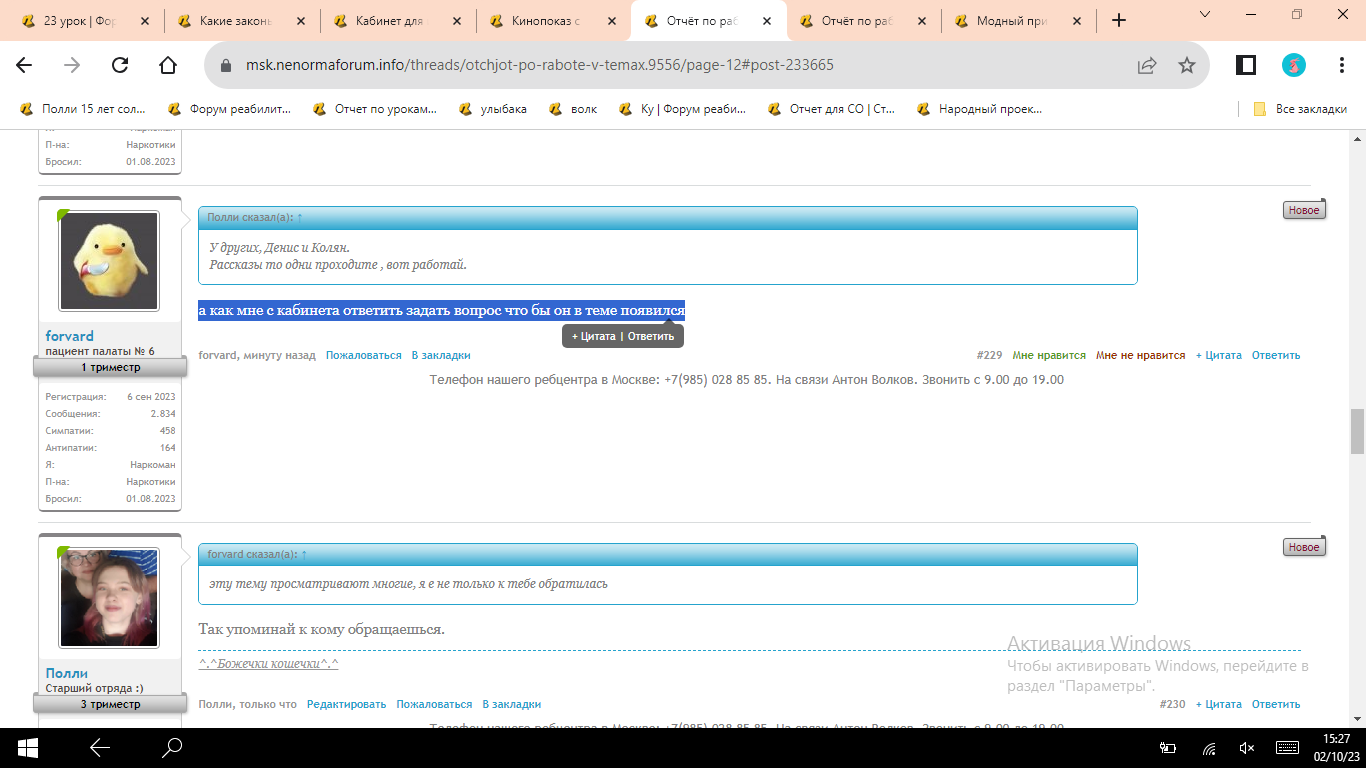Viewport: 1366px width, 768px height.
Task: Open the Полли username profile link
Action: click(67, 673)
